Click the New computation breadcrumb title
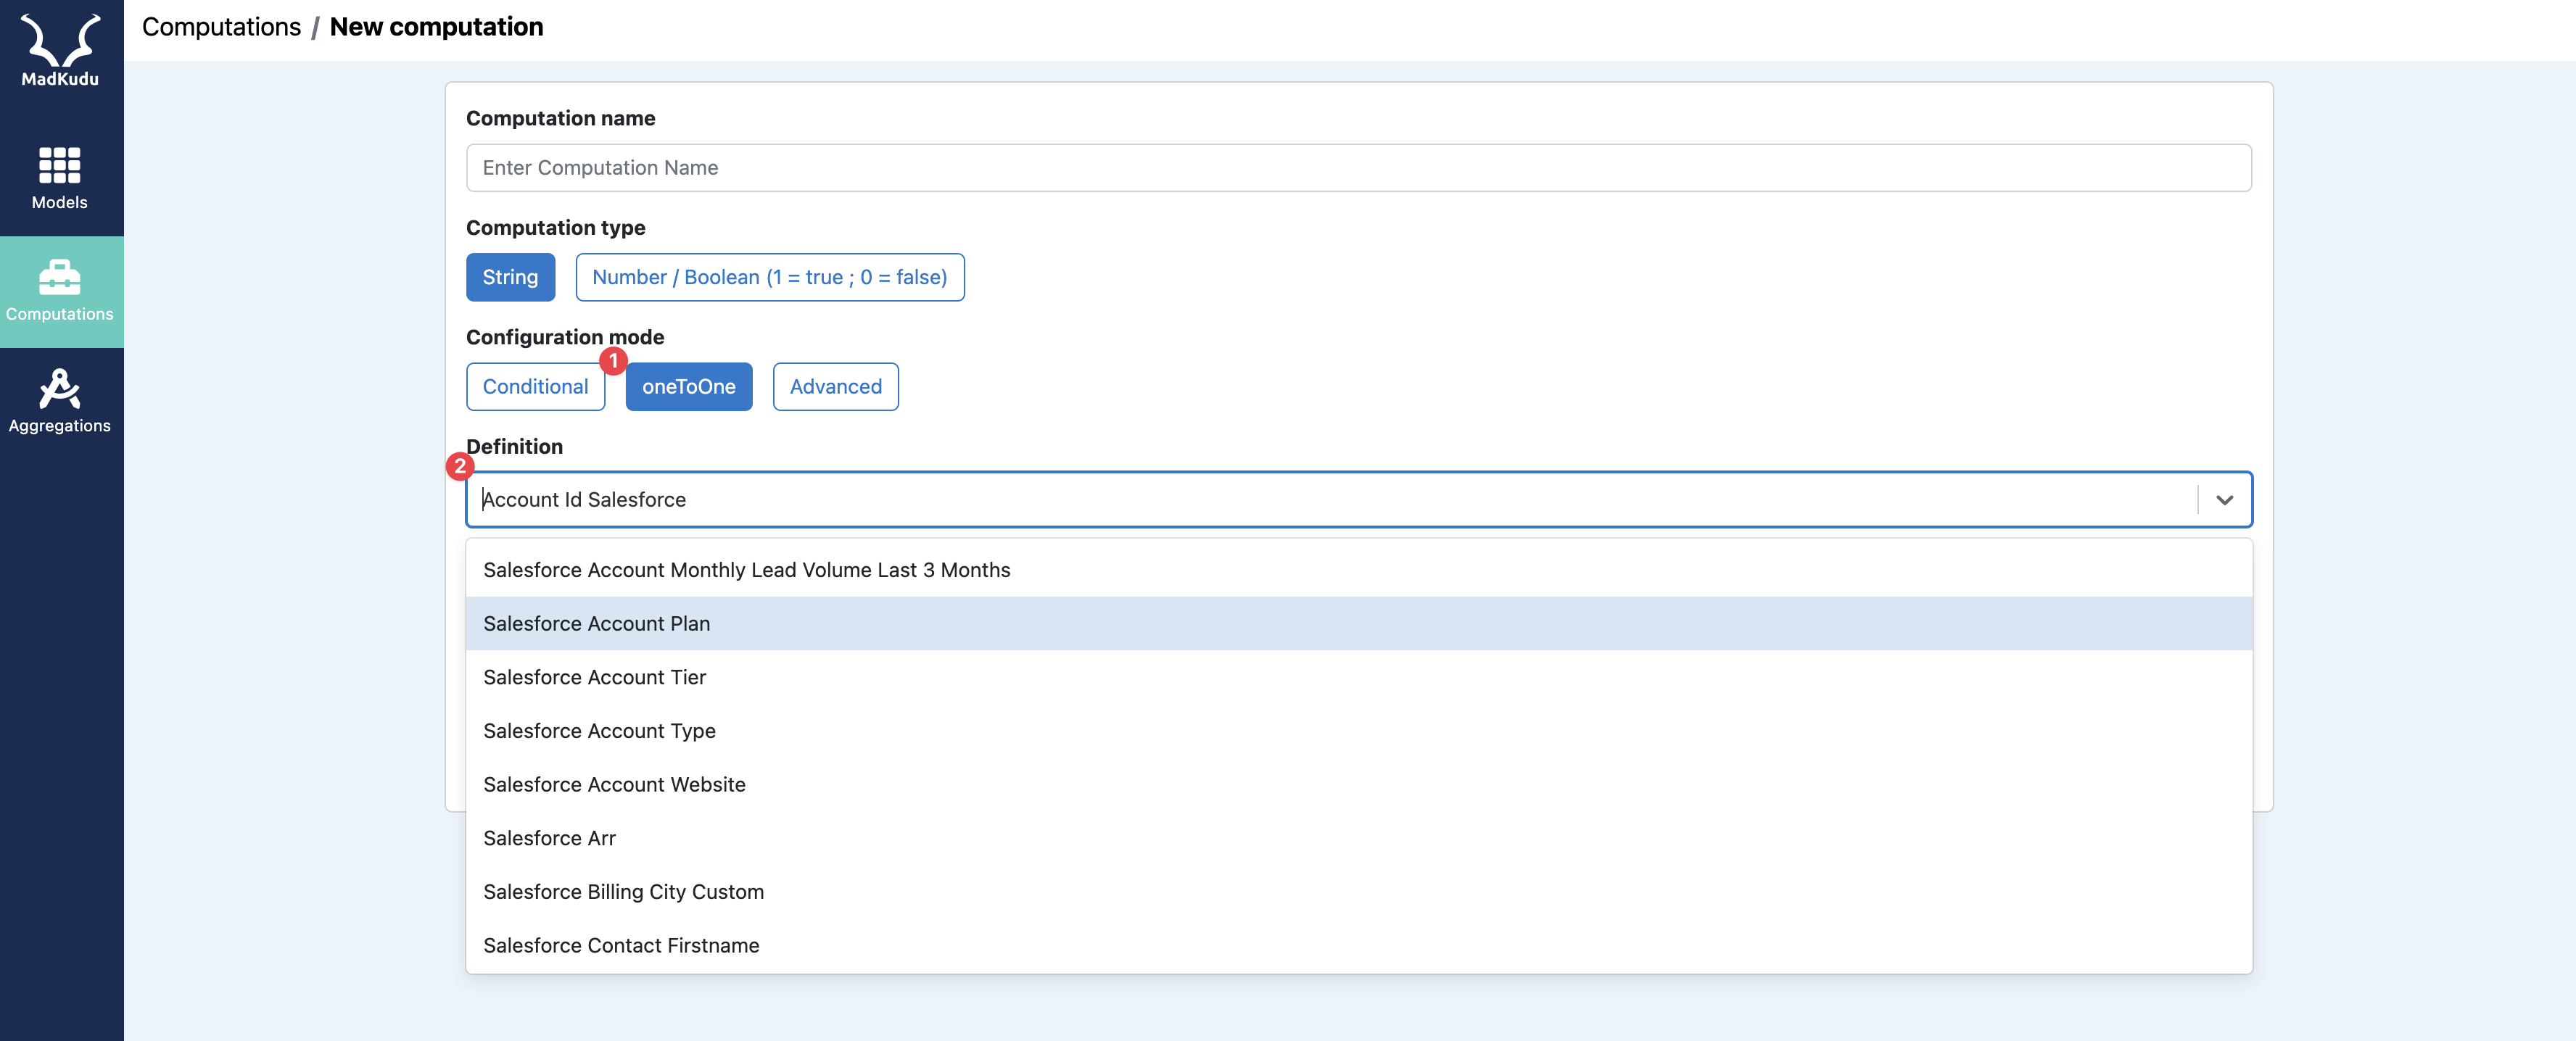 [436, 27]
